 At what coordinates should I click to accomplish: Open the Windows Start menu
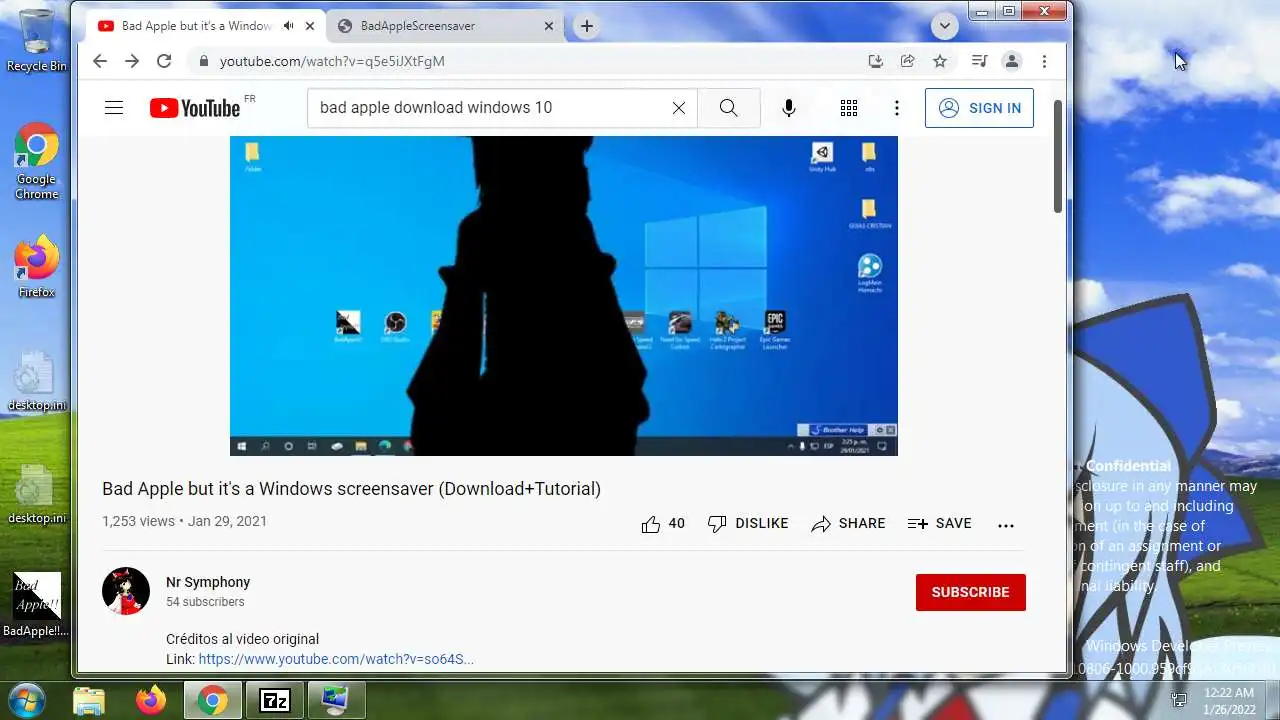coord(26,700)
